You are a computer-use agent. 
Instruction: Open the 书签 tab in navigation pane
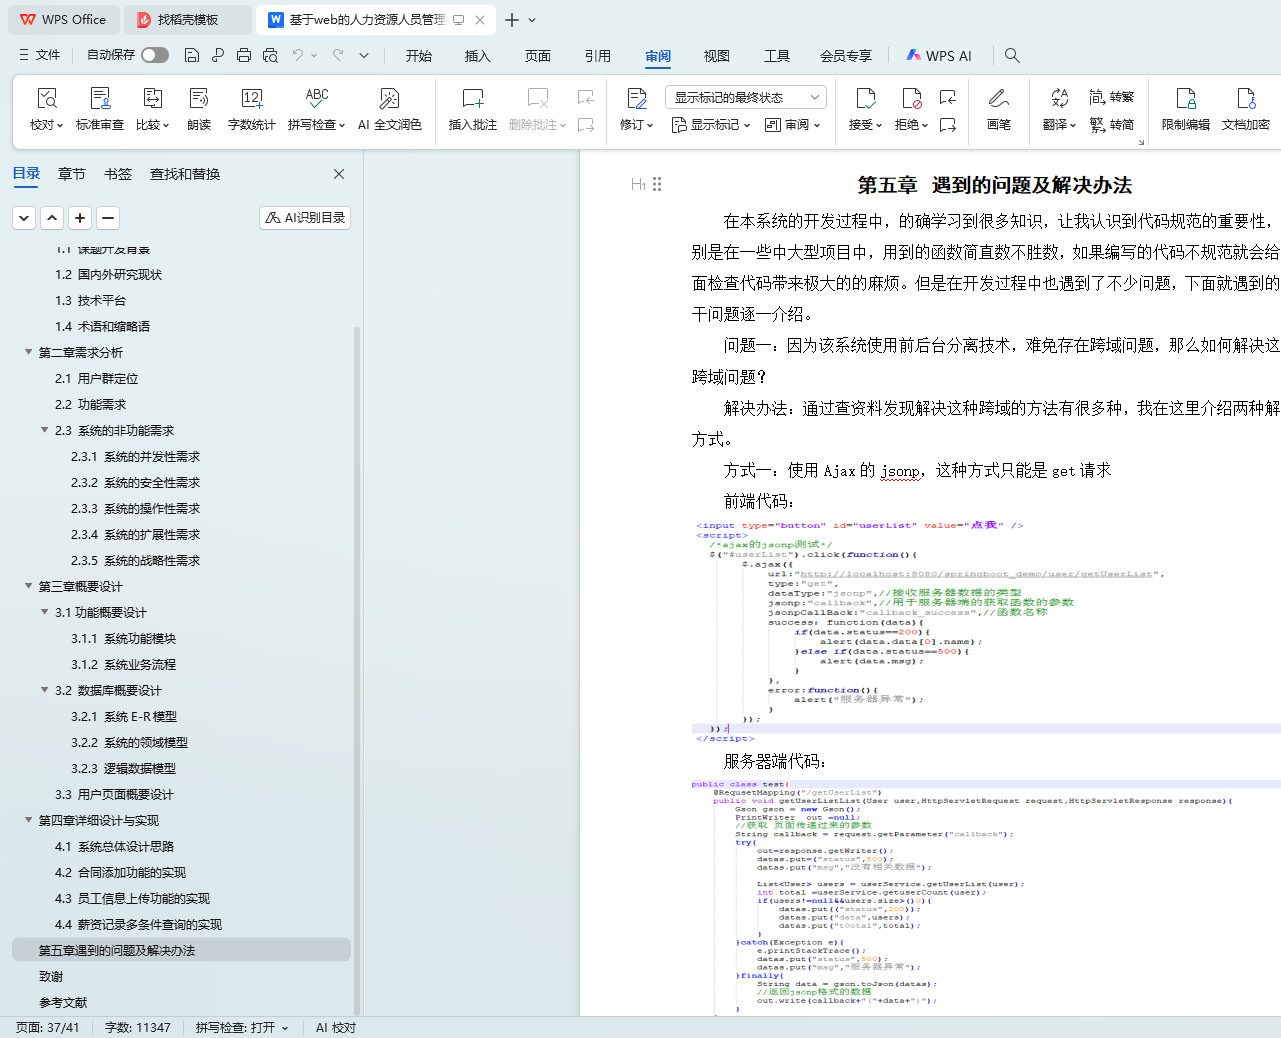click(118, 174)
